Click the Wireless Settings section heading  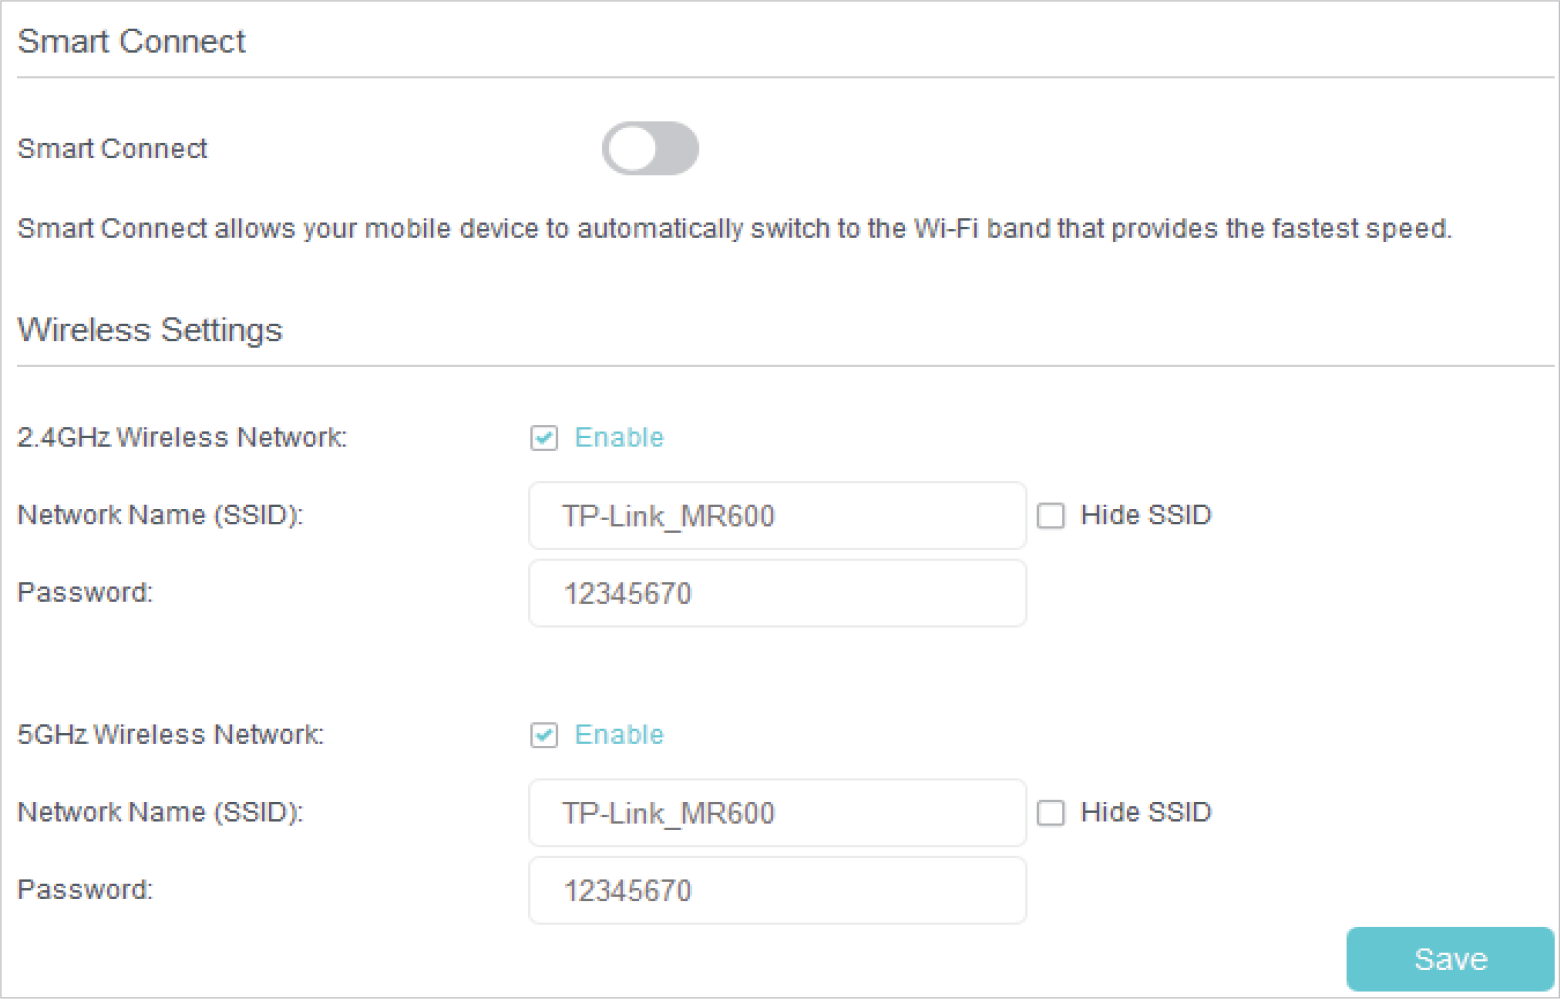150,330
